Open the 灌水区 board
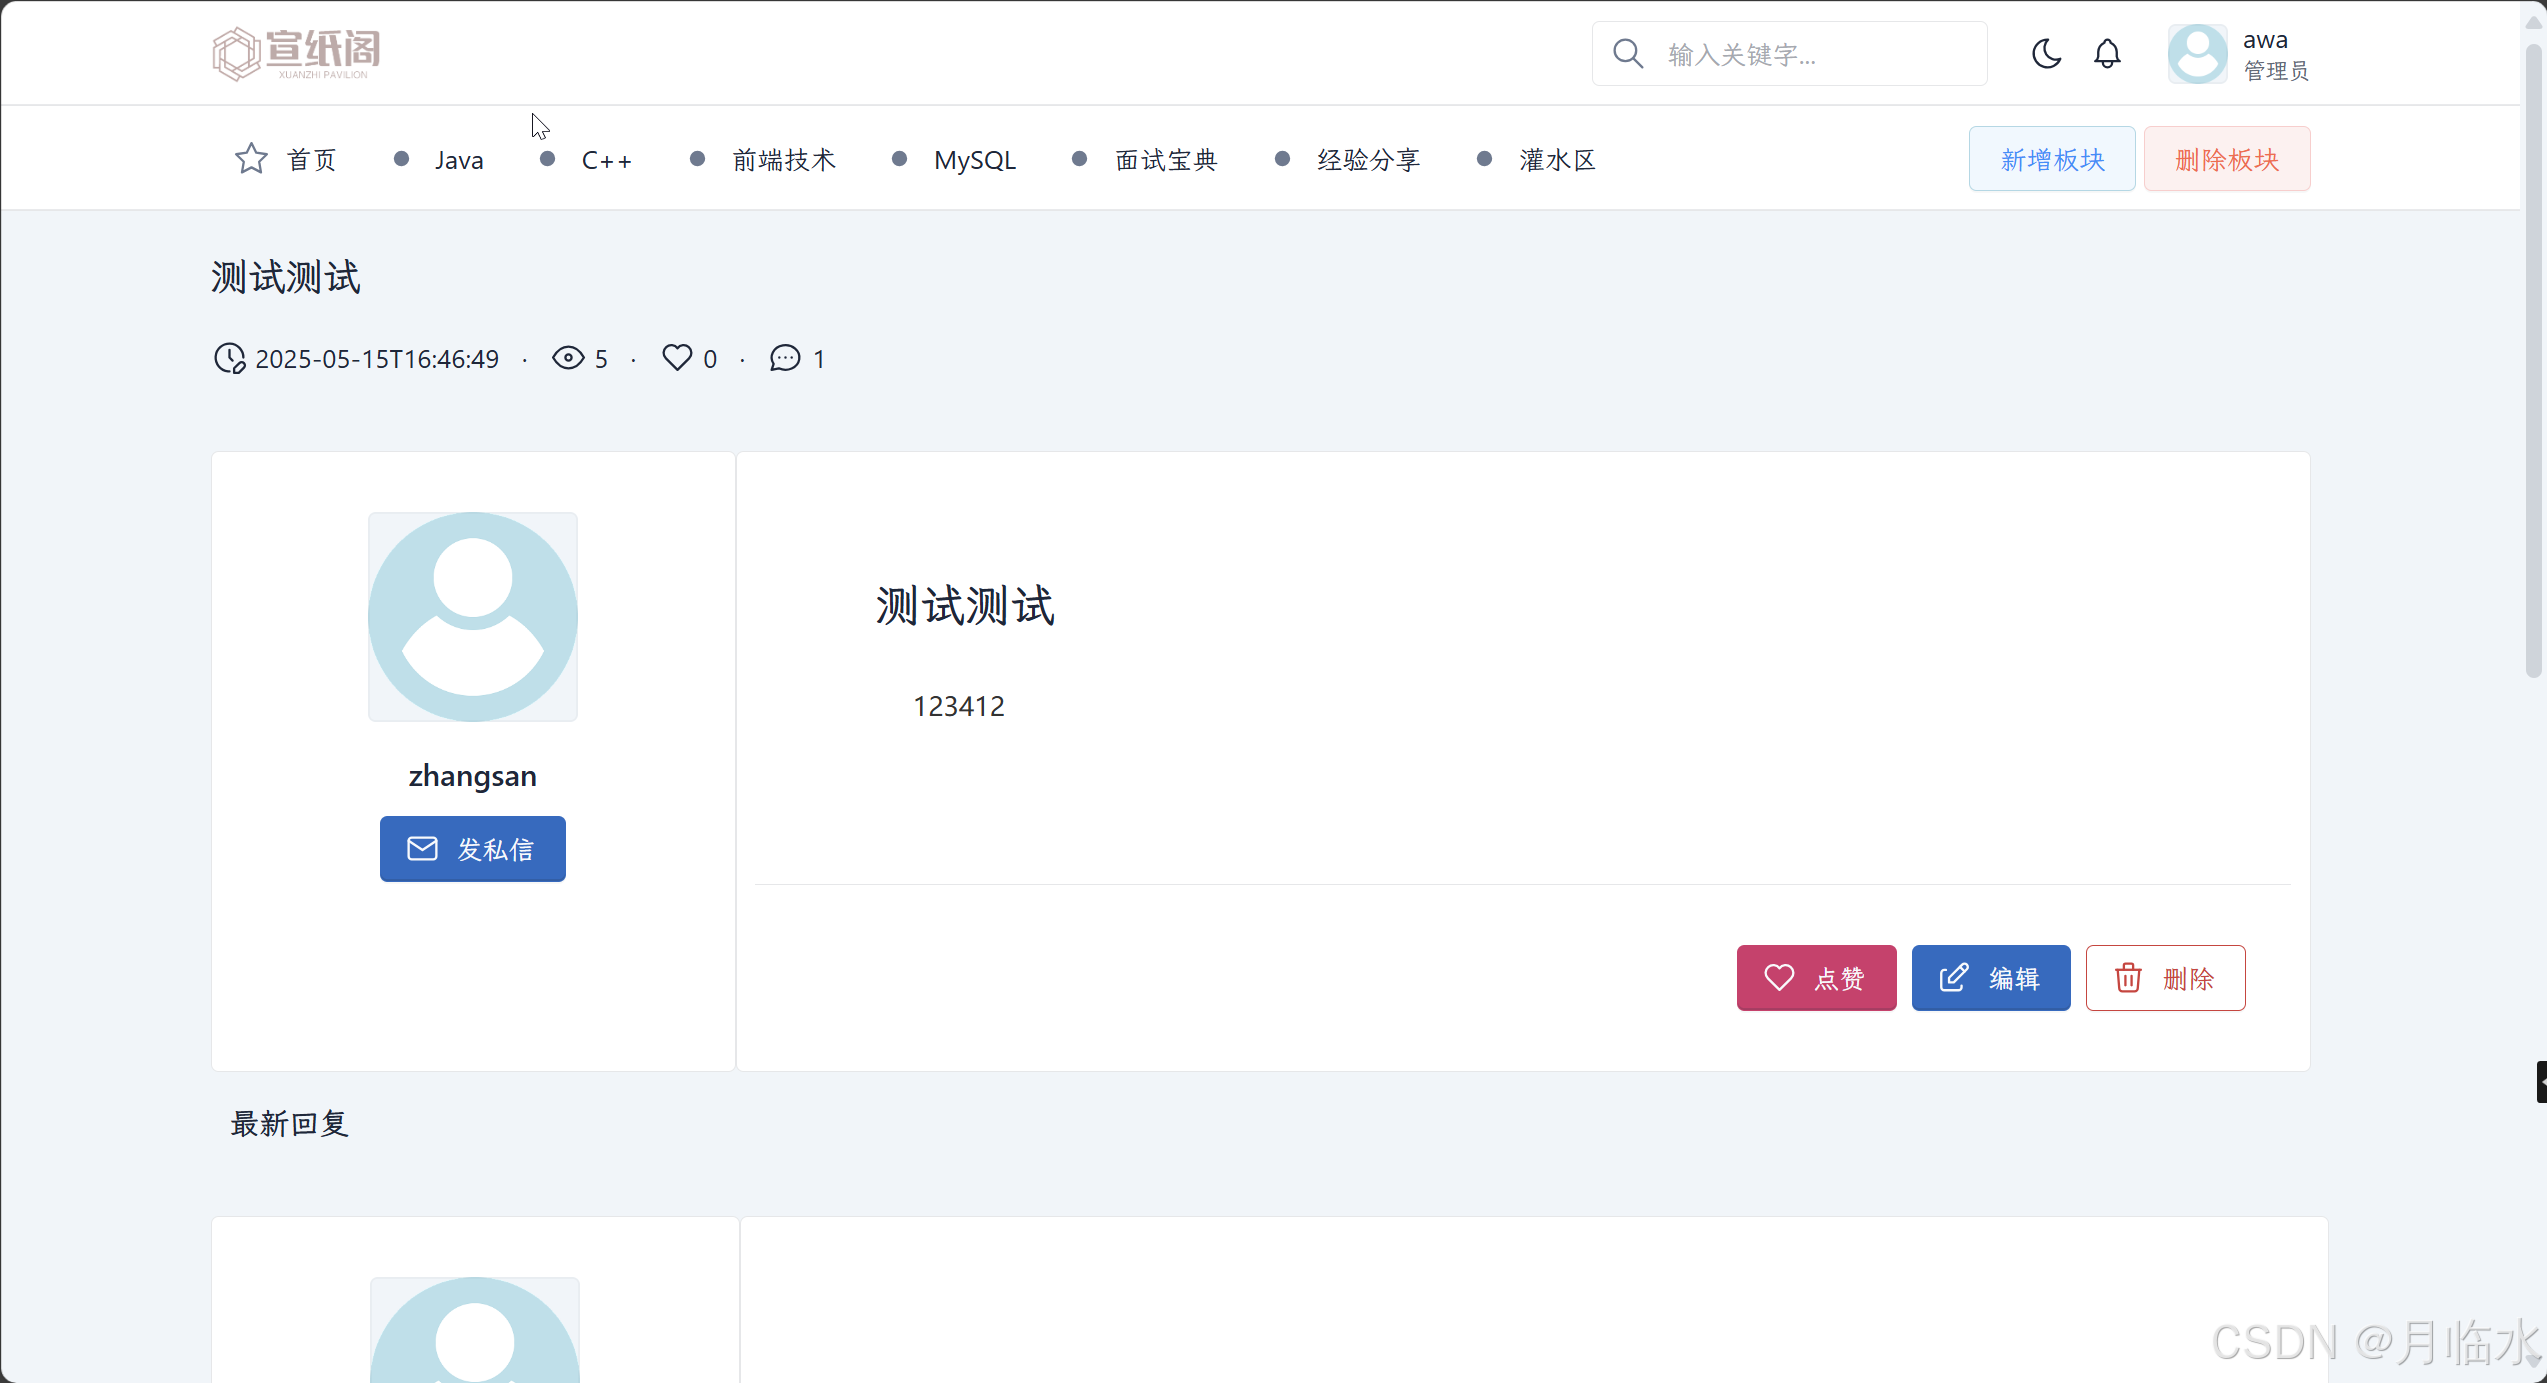Viewport: 2547px width, 1383px height. click(x=1556, y=160)
